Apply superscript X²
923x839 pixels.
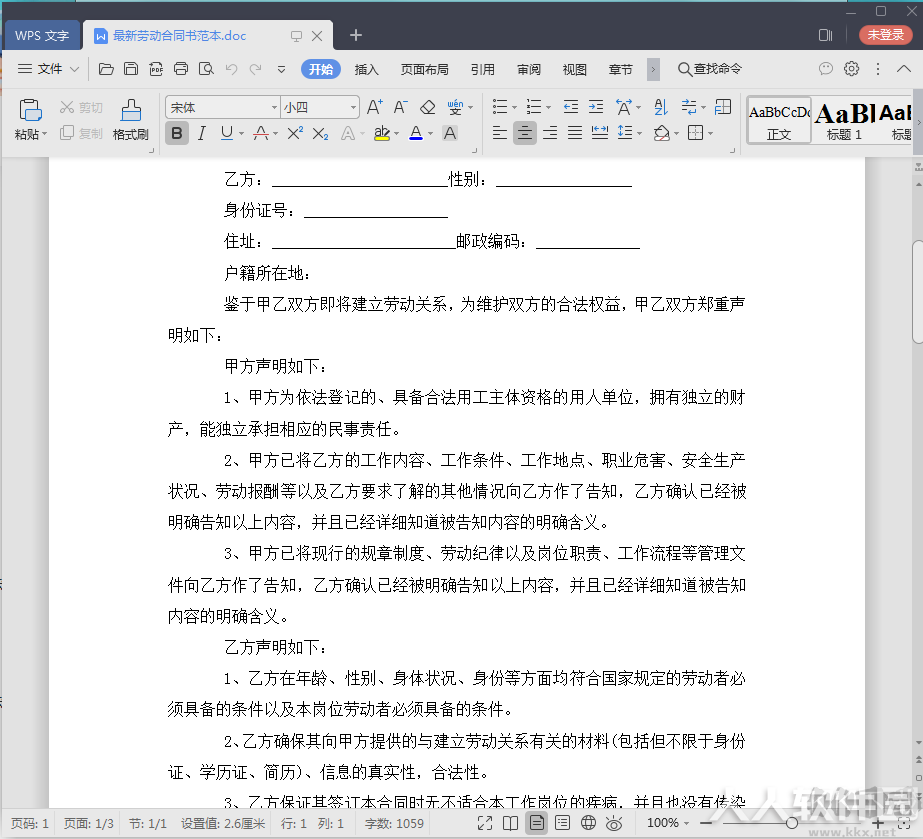(x=295, y=134)
